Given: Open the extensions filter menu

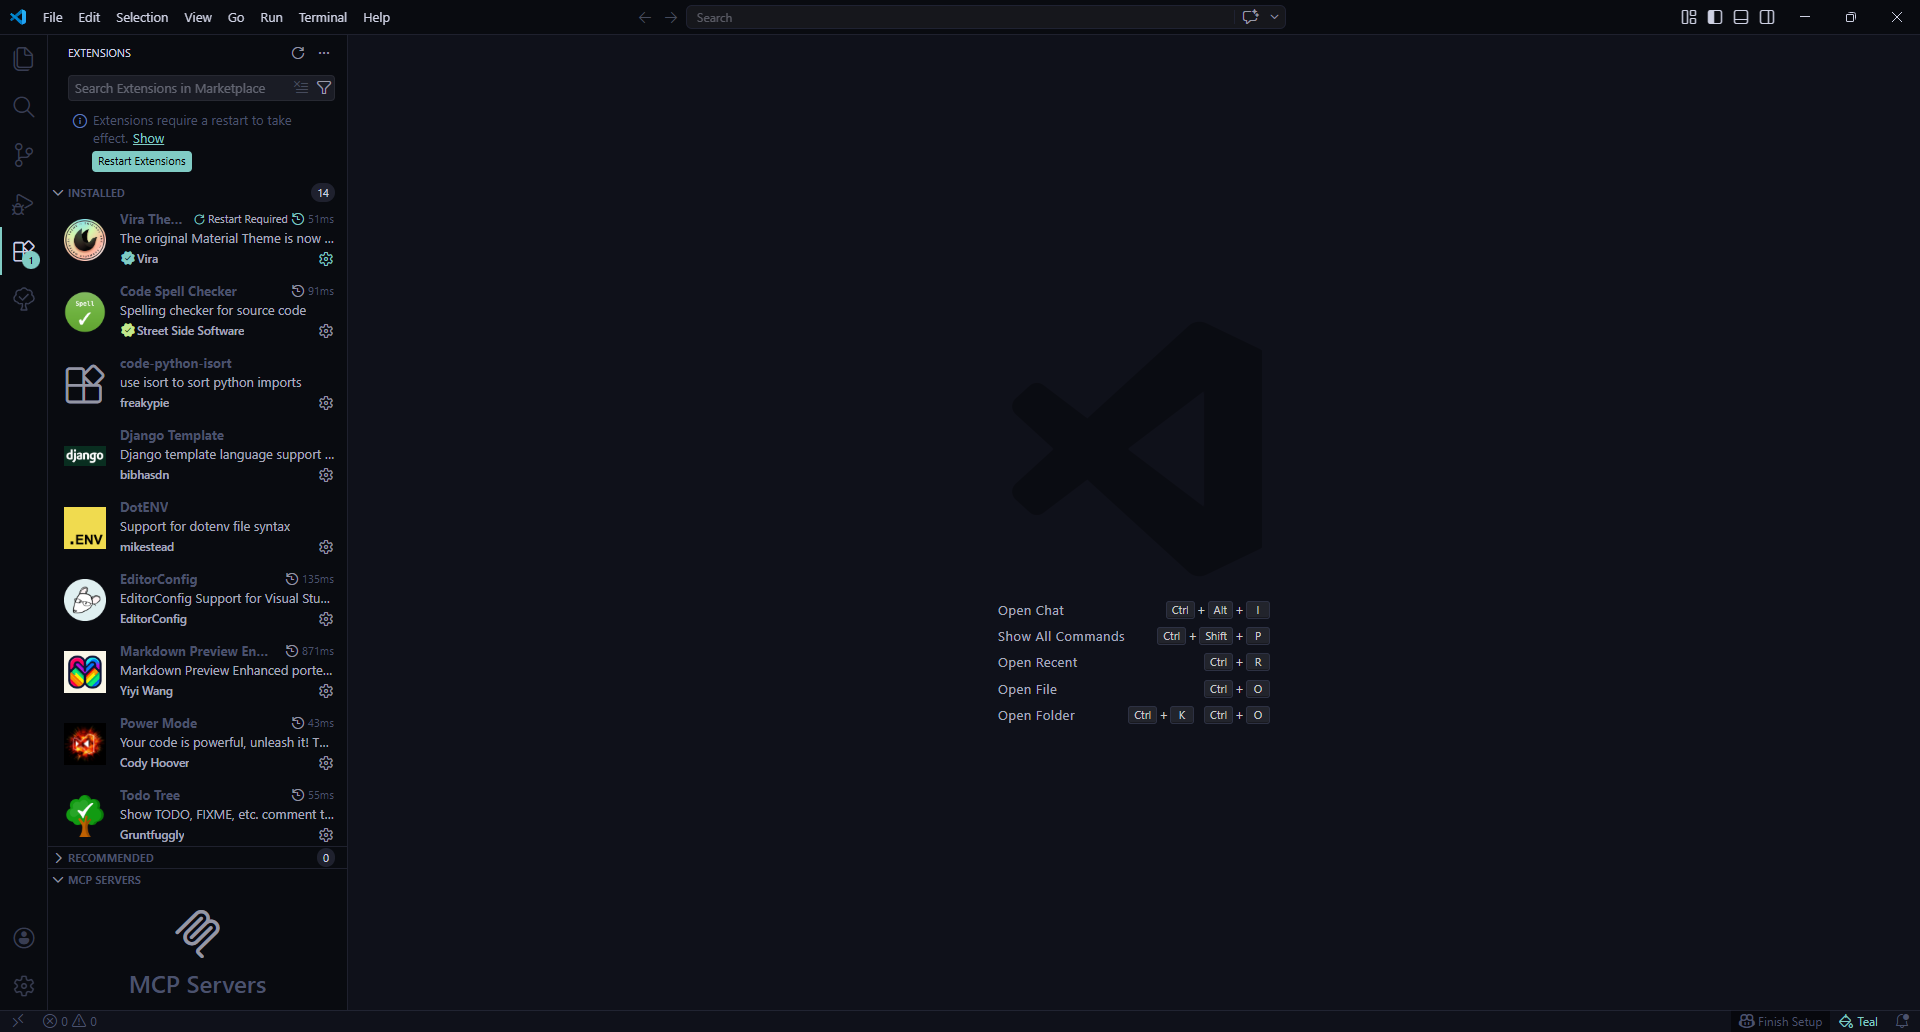Looking at the screenshot, I should [324, 88].
